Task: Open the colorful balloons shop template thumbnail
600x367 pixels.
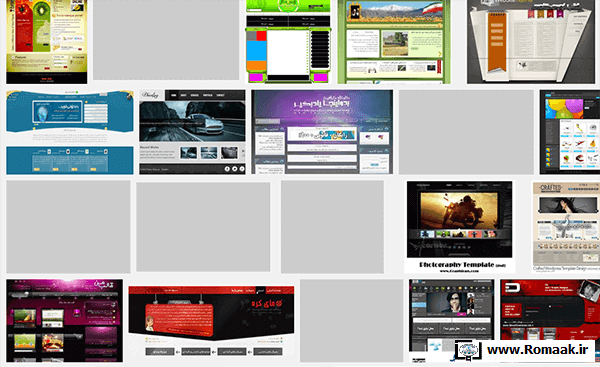Action: click(x=570, y=132)
